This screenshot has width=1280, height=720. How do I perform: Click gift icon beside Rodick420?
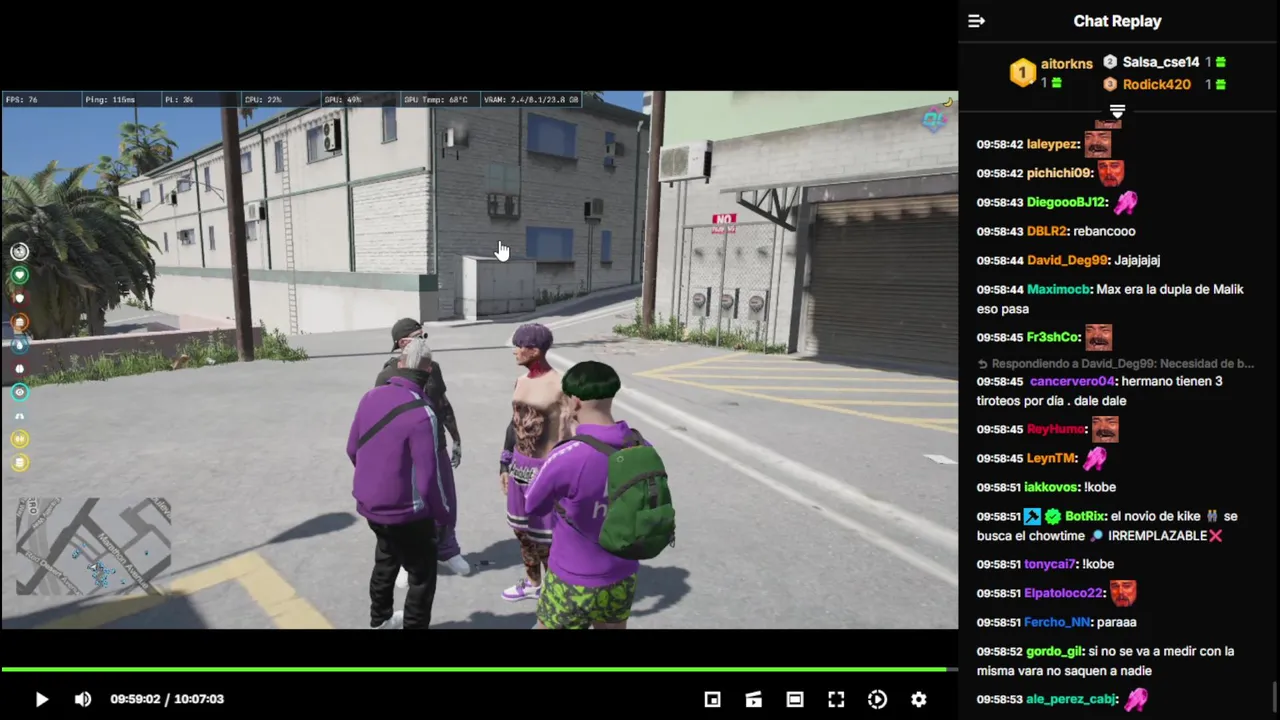coord(1220,84)
